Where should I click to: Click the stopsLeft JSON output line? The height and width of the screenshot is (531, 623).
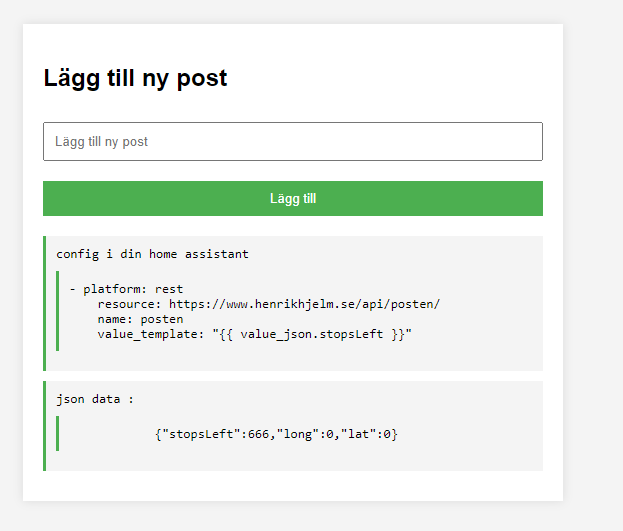276,434
